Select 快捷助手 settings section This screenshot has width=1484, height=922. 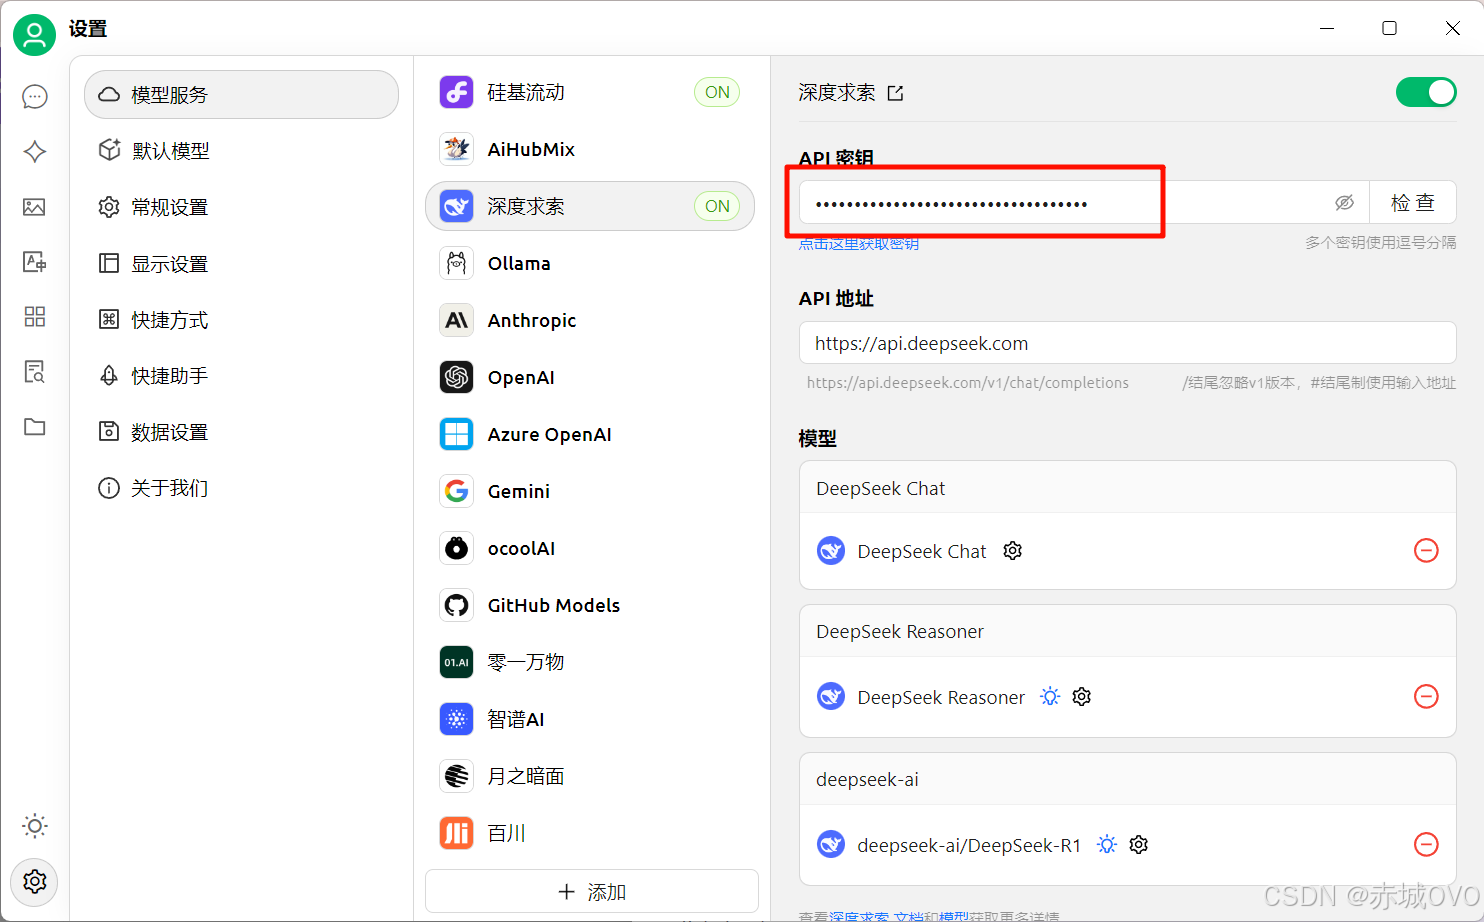coord(242,376)
